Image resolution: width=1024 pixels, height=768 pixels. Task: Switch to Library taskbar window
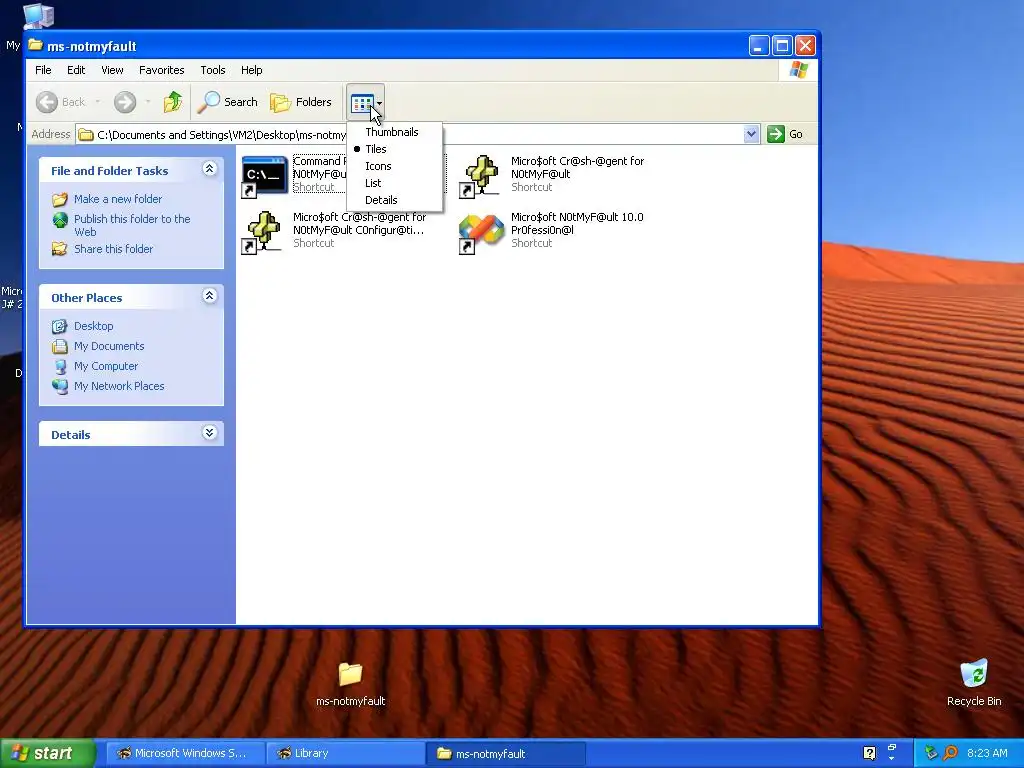pyautogui.click(x=346, y=753)
